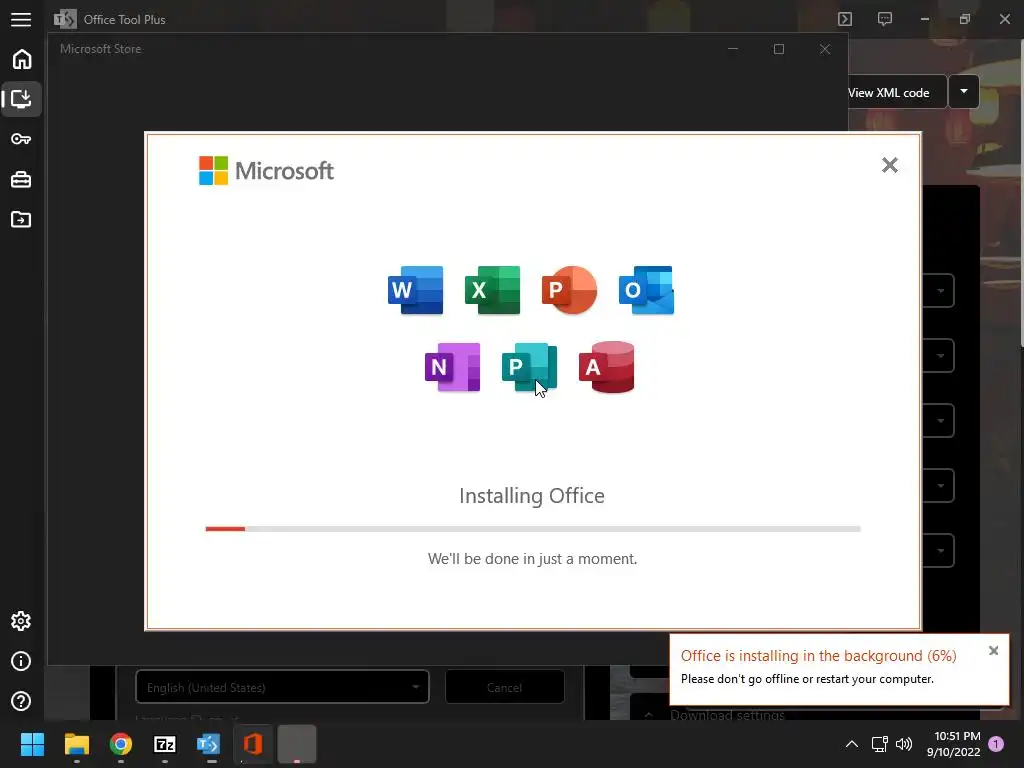The image size is (1024, 768).
Task: Click the Publisher icon in the installer
Action: 530,367
